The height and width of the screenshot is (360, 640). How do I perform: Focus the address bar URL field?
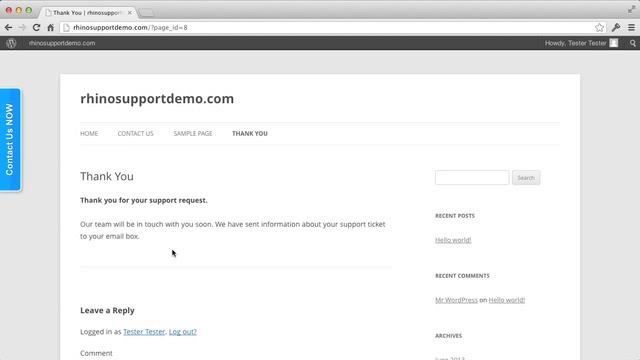[327, 27]
